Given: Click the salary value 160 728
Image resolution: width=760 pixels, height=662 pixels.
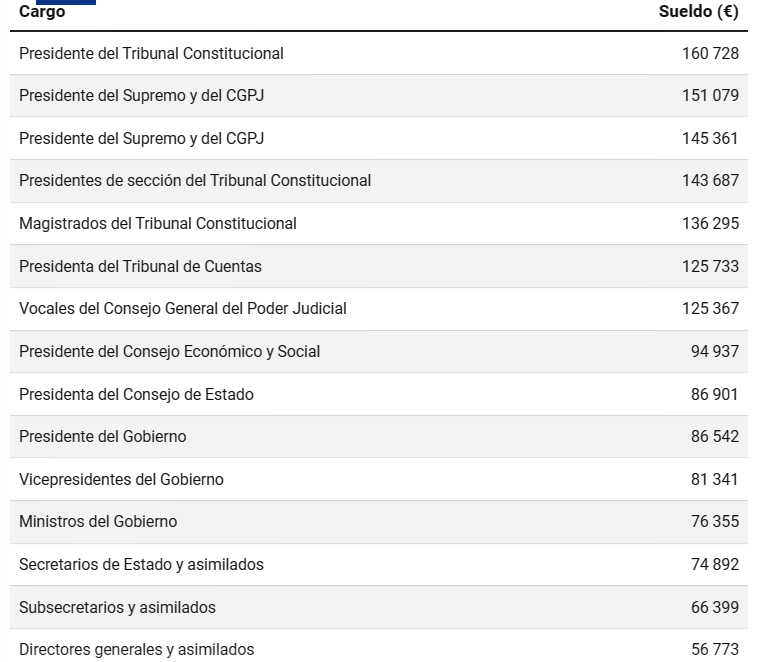Looking at the screenshot, I should coord(711,53).
